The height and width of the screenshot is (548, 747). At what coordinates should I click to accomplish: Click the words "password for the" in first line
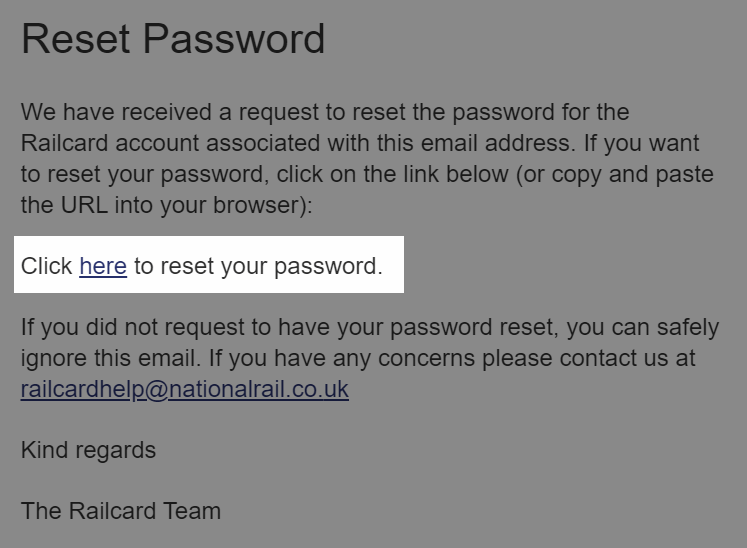click(x=541, y=112)
